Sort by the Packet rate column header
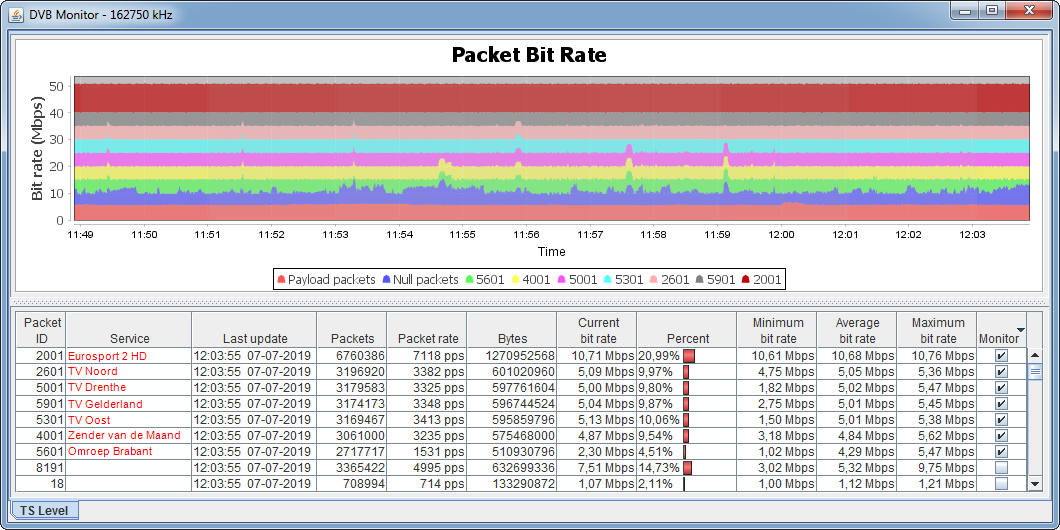Viewport: 1060px width, 530px height. pos(428,338)
